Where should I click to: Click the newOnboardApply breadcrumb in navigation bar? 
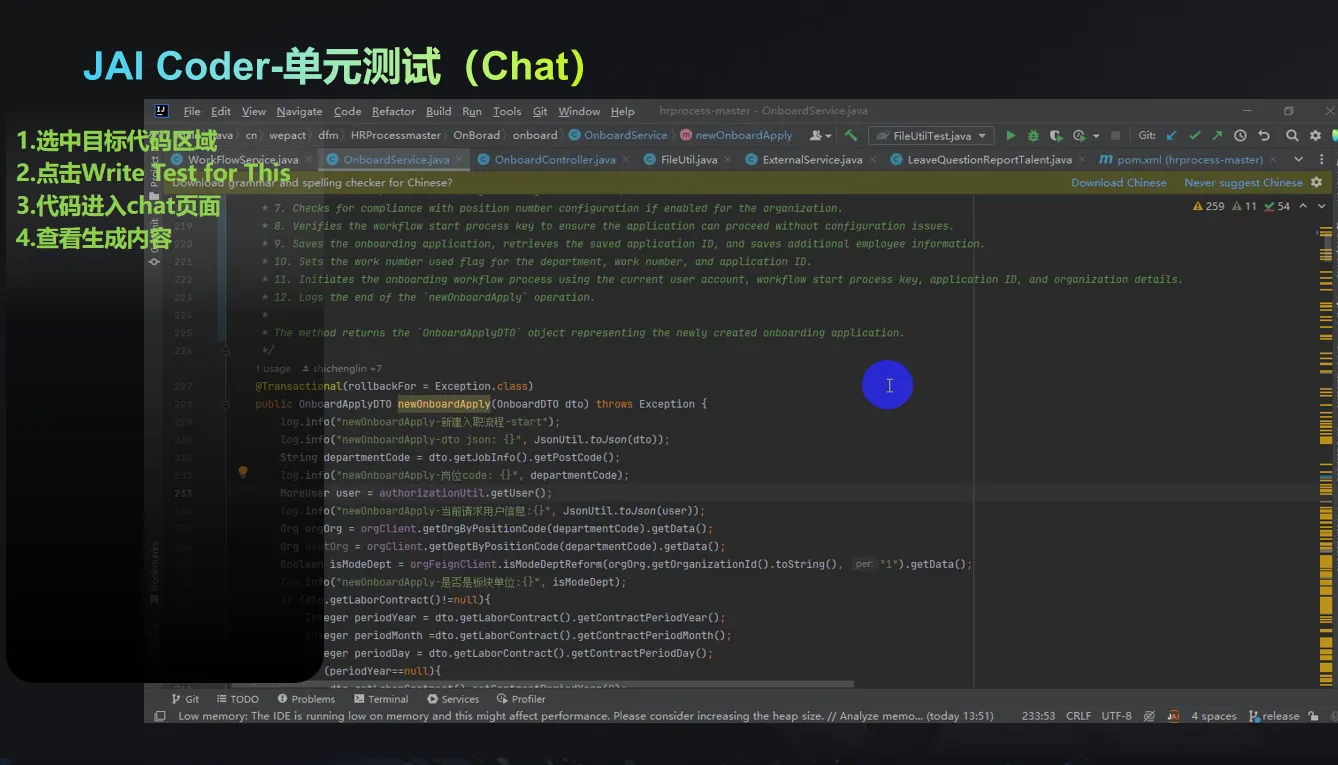click(x=736, y=135)
